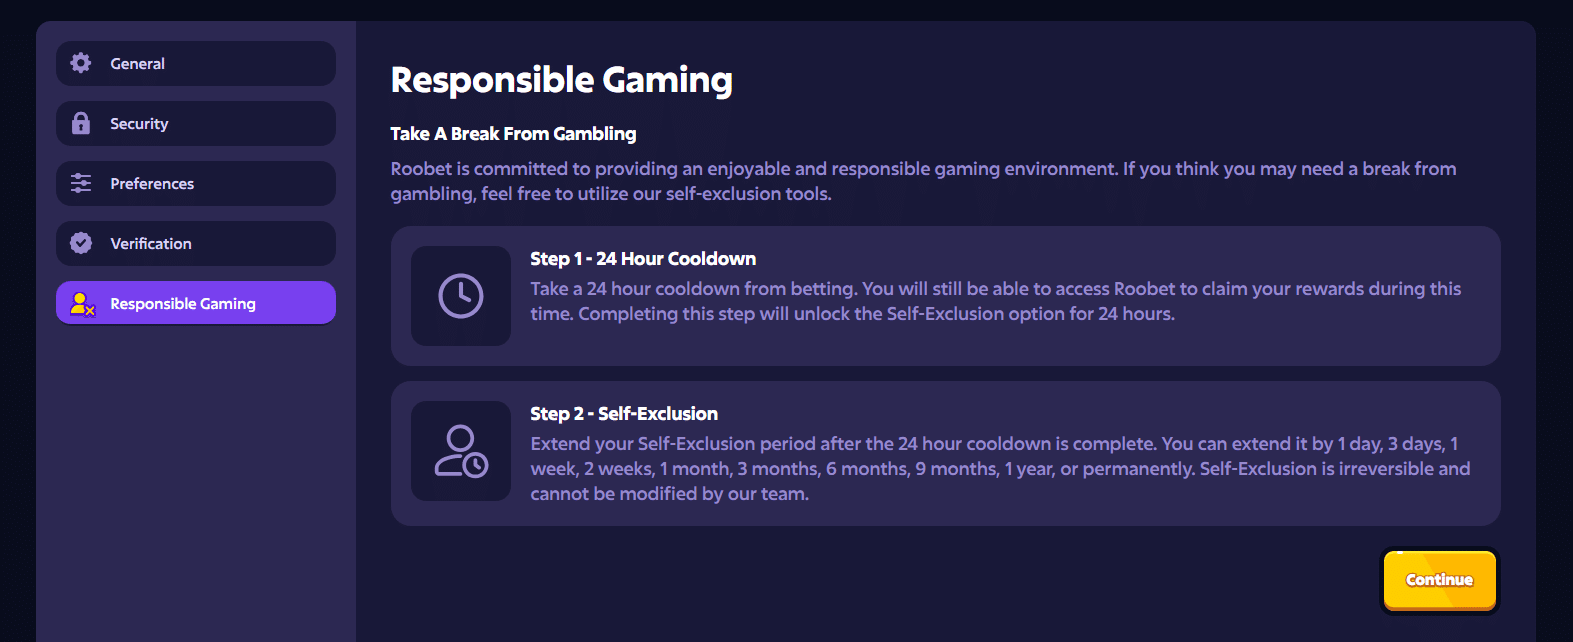The height and width of the screenshot is (642, 1573).
Task: Click the Take A Break From Gambling heading
Action: click(513, 133)
